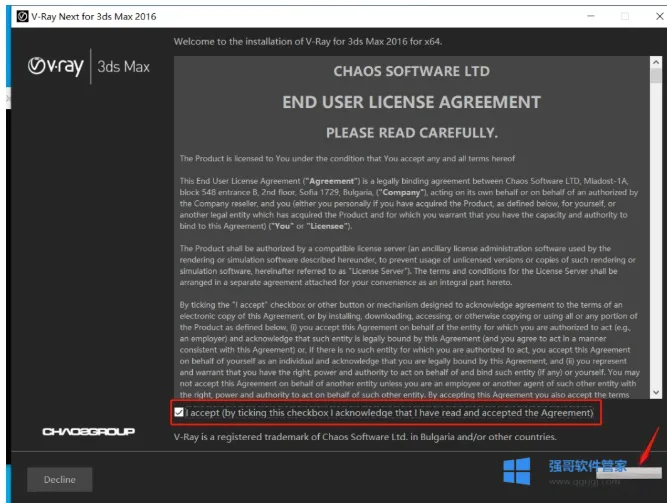Click the license scrollbar down arrow

656,392
